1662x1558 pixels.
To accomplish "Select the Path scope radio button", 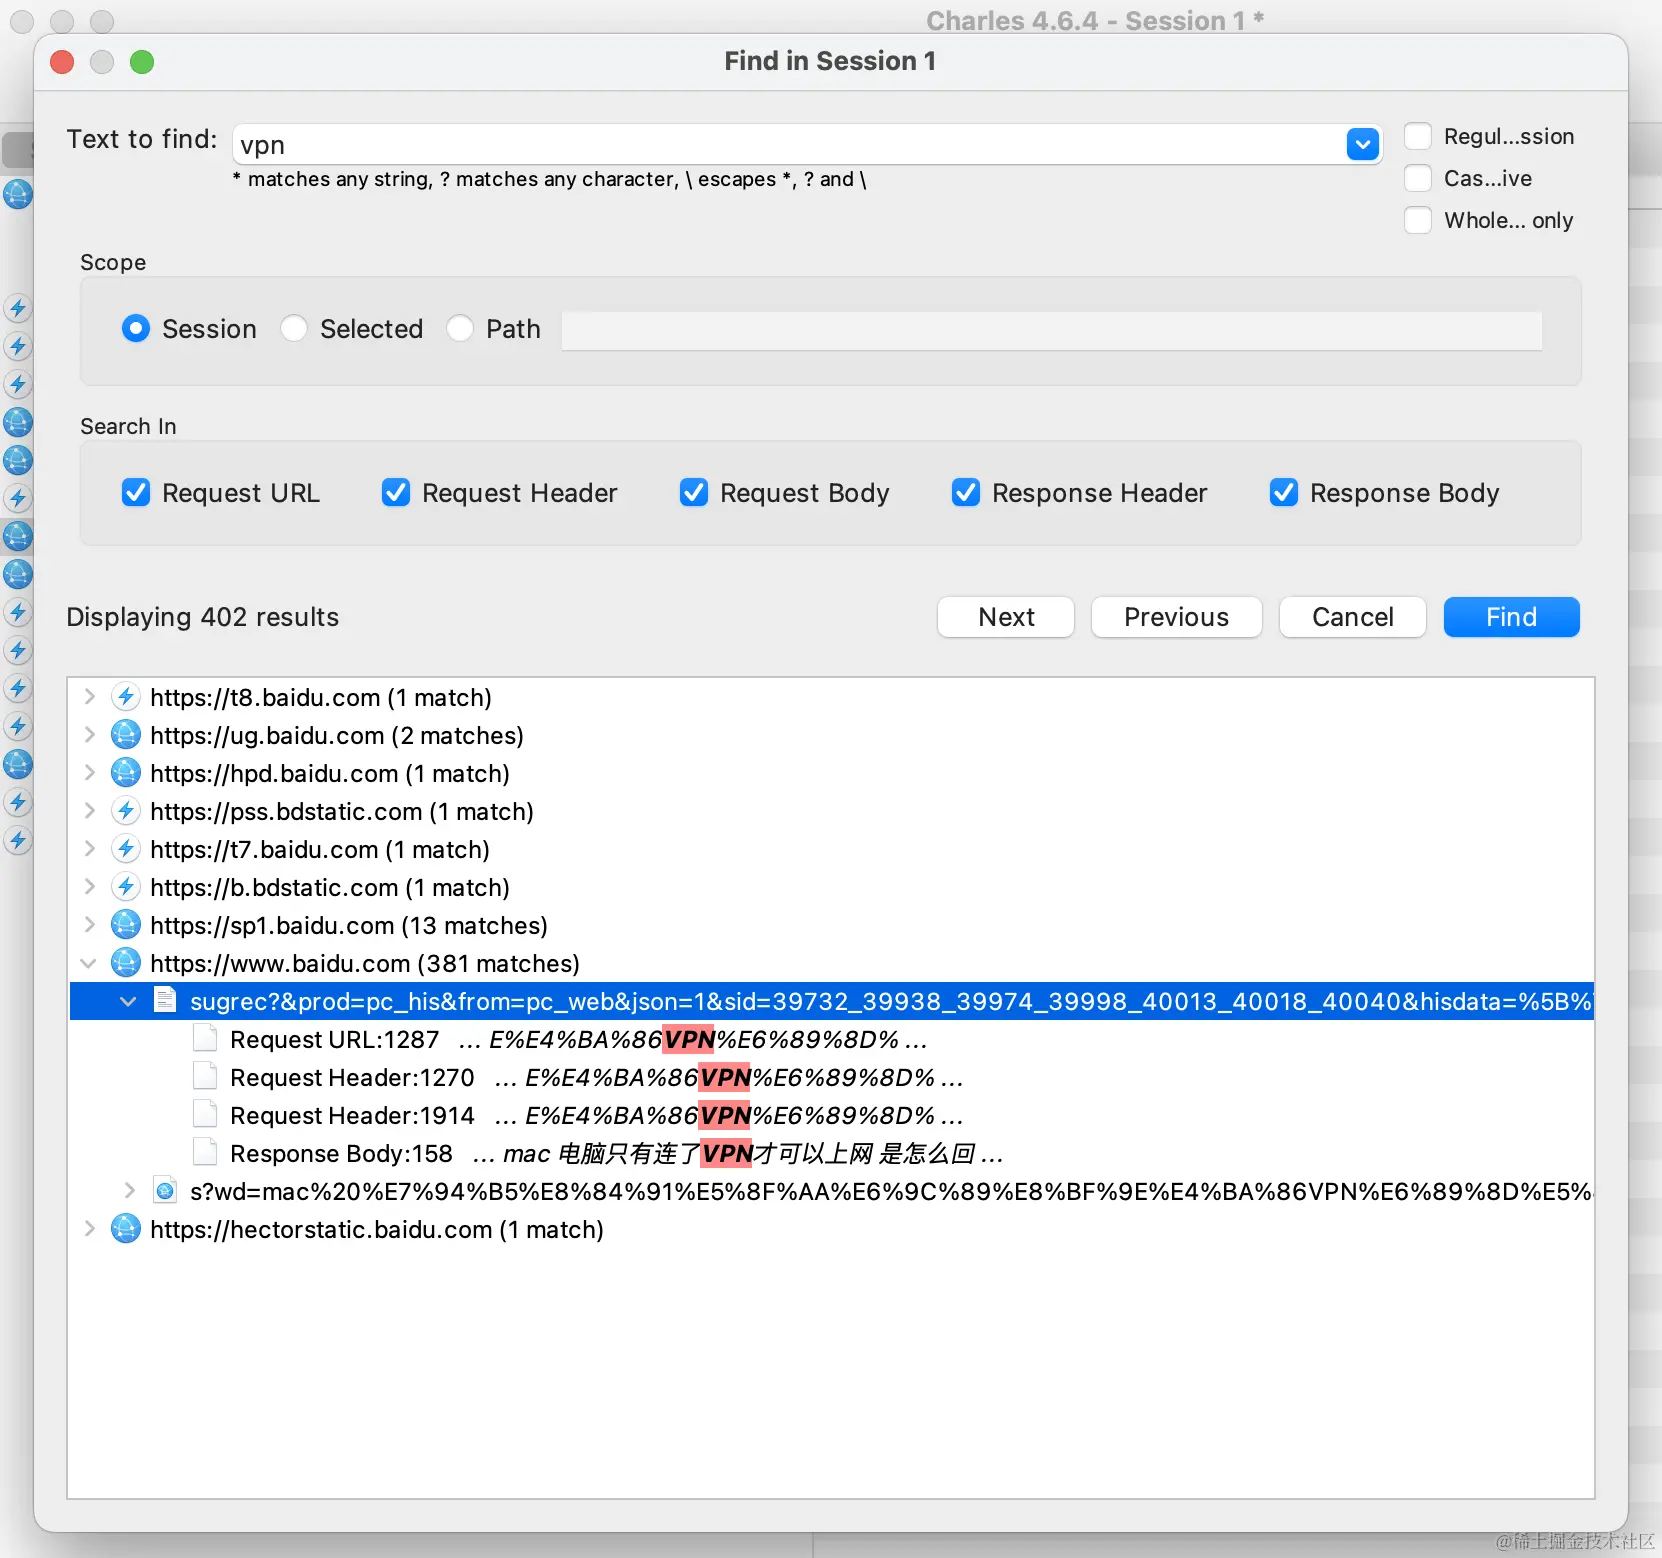I will click(x=460, y=329).
